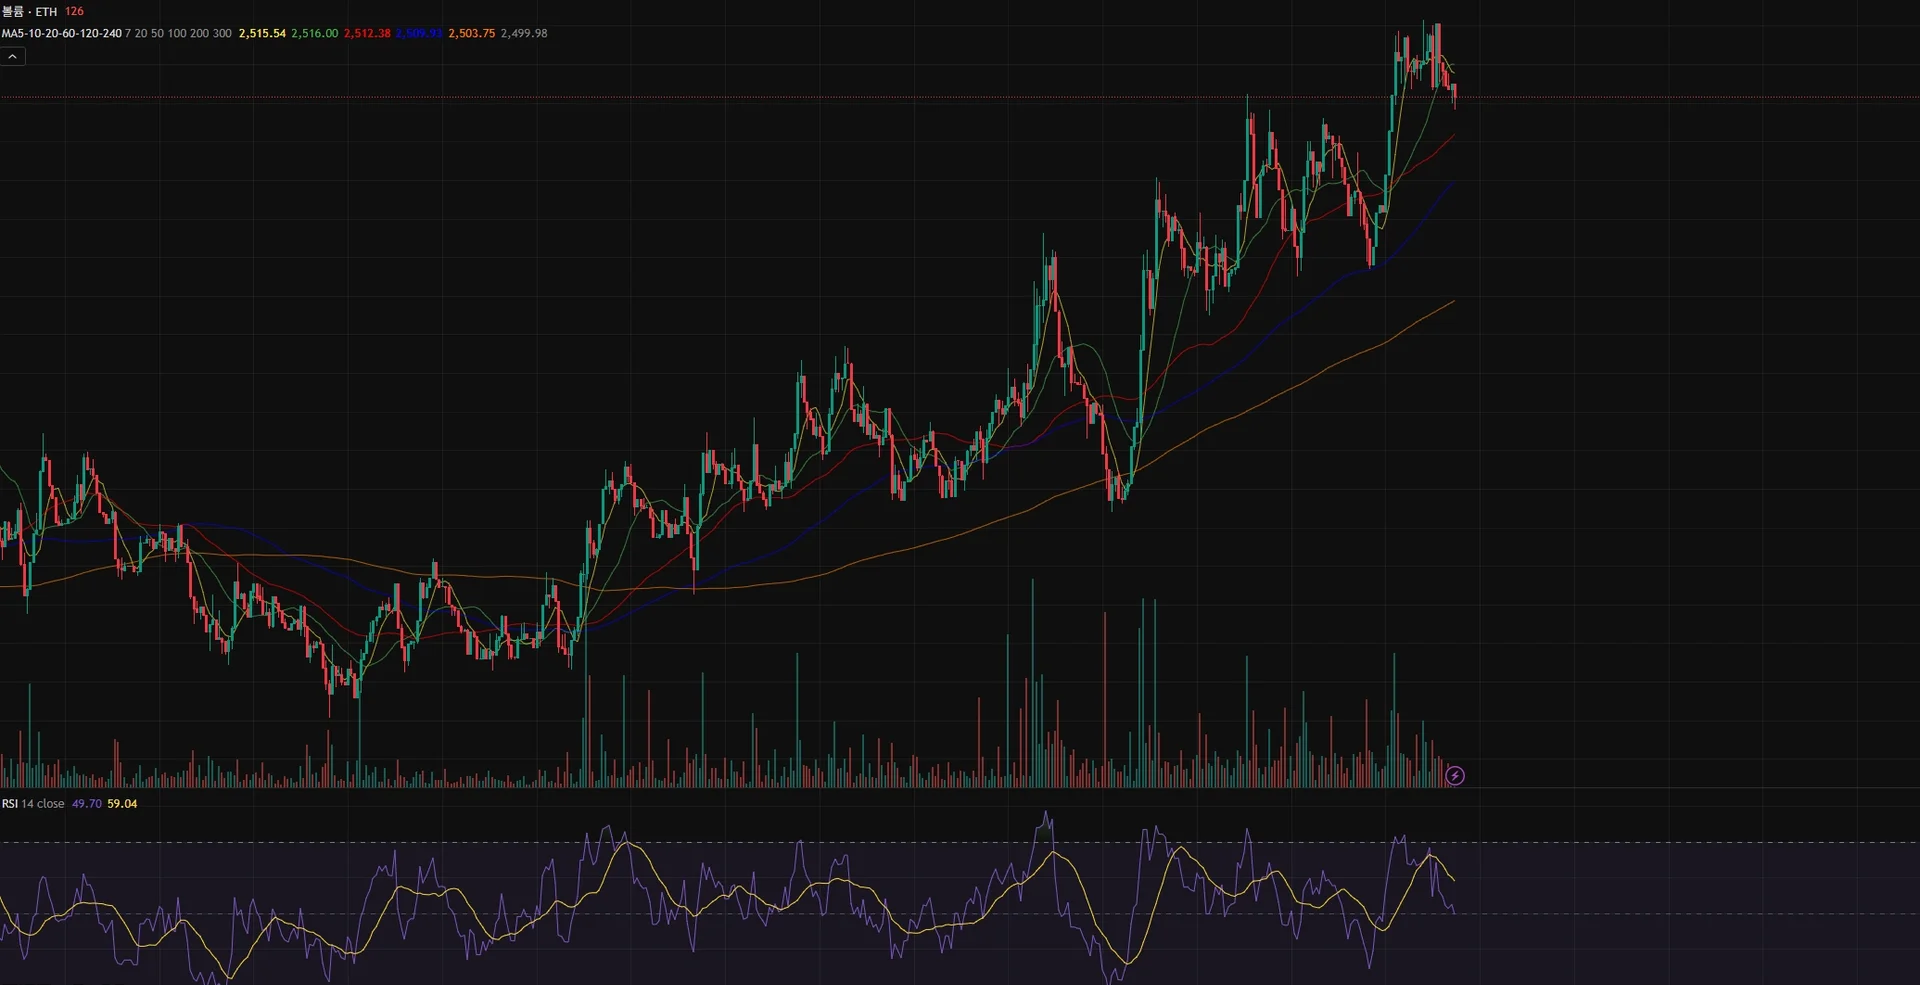The width and height of the screenshot is (1920, 985).
Task: Click the RSI middle dashed line
Action: coord(960,914)
